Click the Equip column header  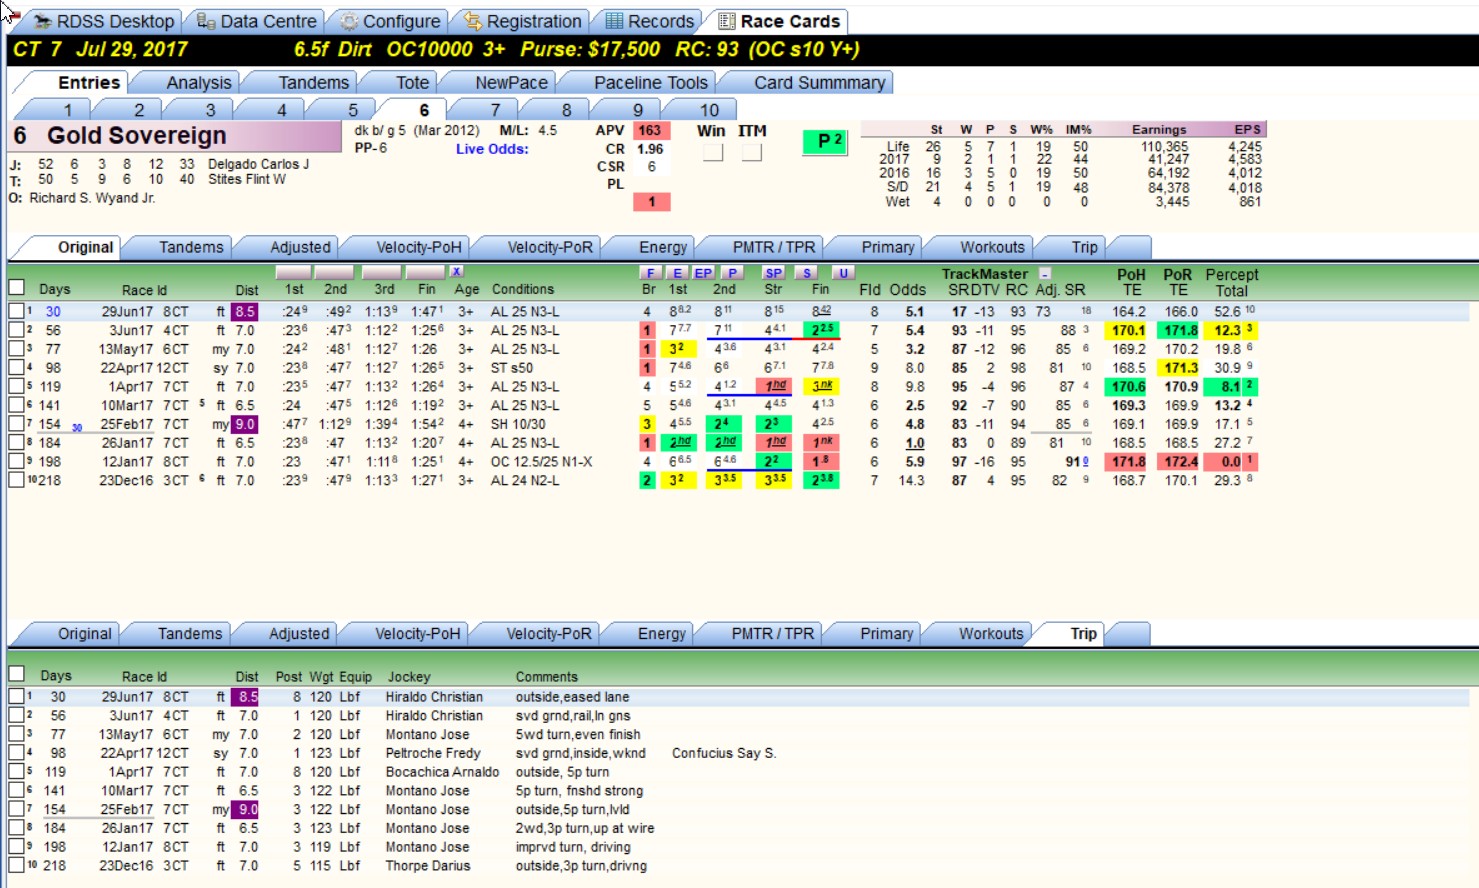(355, 677)
